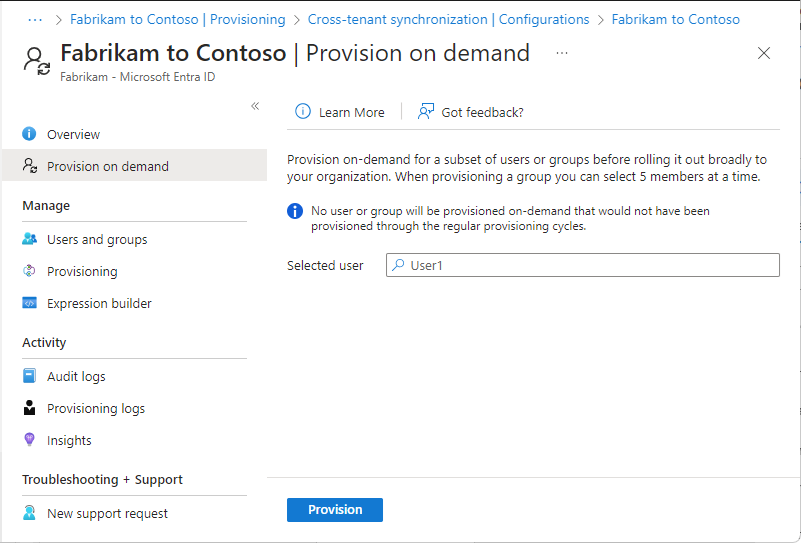Open Fabrikam to Contoso | Provisioning breadcrumb

177,19
